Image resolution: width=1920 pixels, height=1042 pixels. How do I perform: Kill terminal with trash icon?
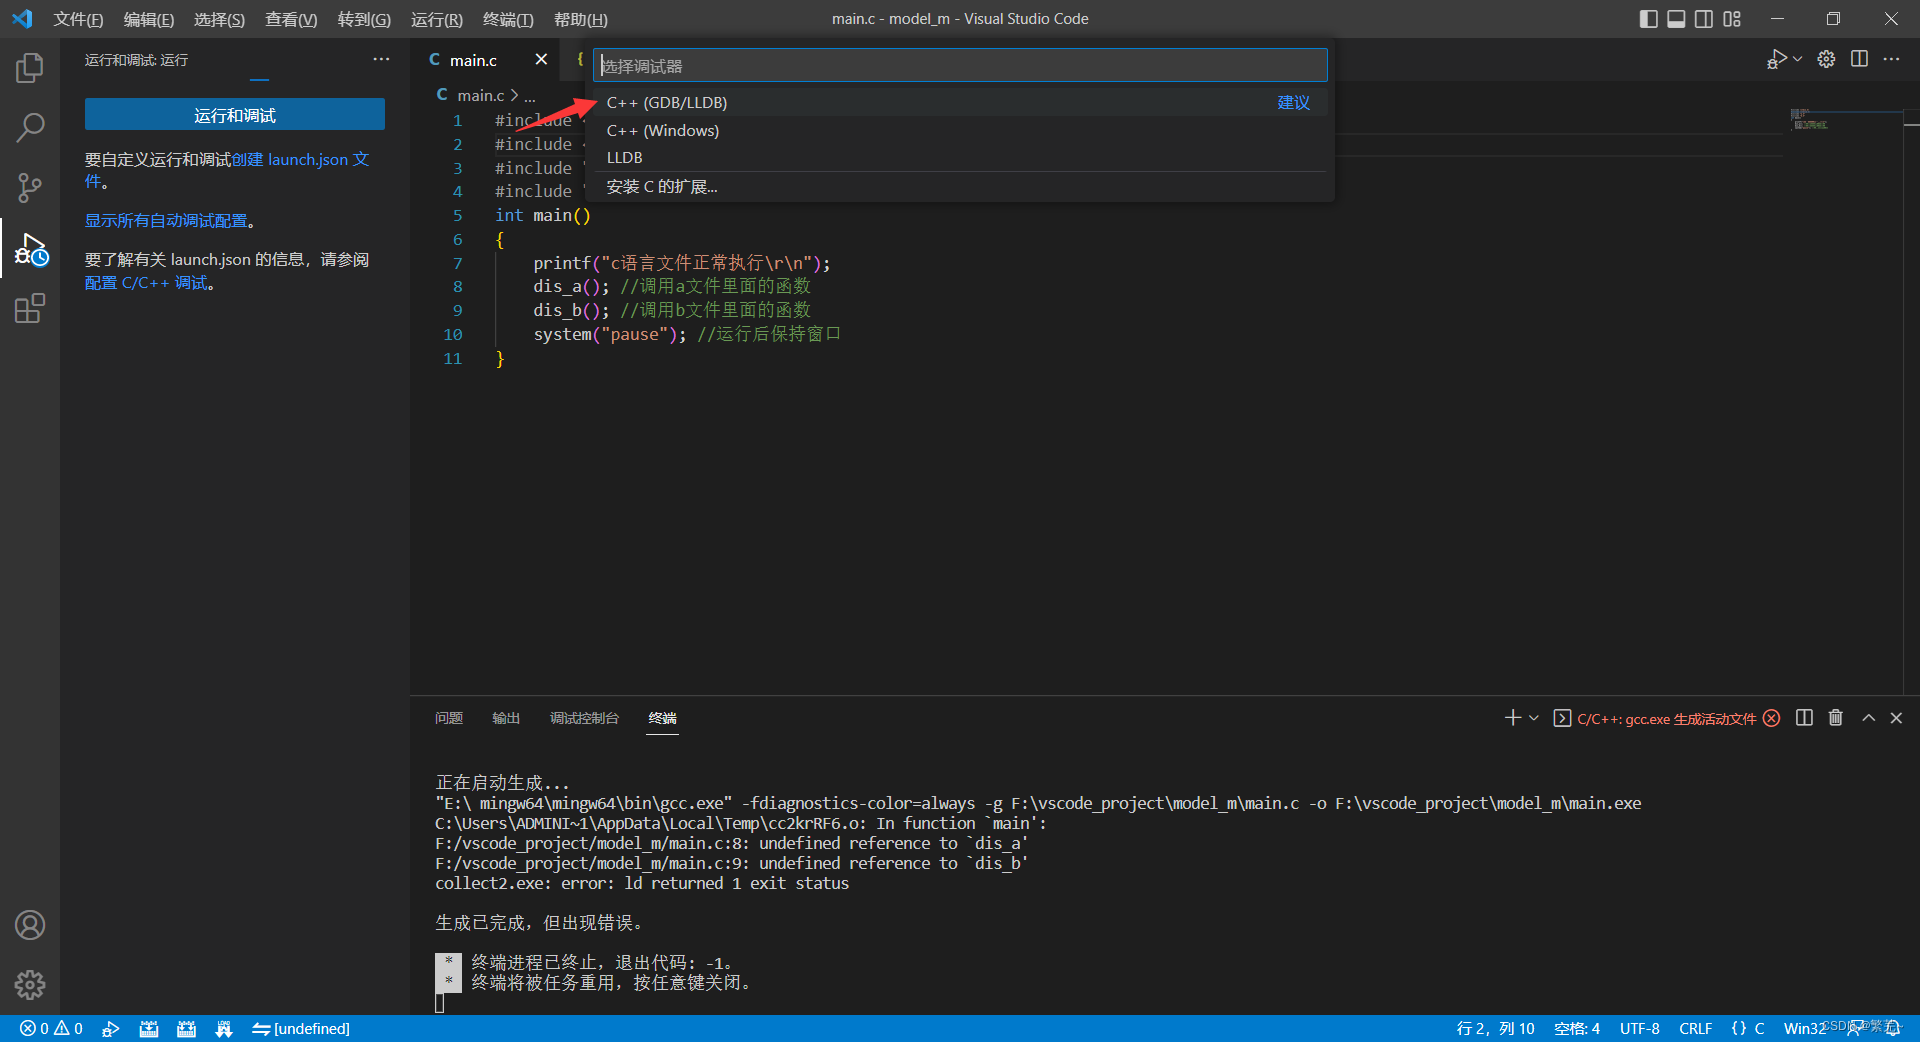pyautogui.click(x=1835, y=718)
